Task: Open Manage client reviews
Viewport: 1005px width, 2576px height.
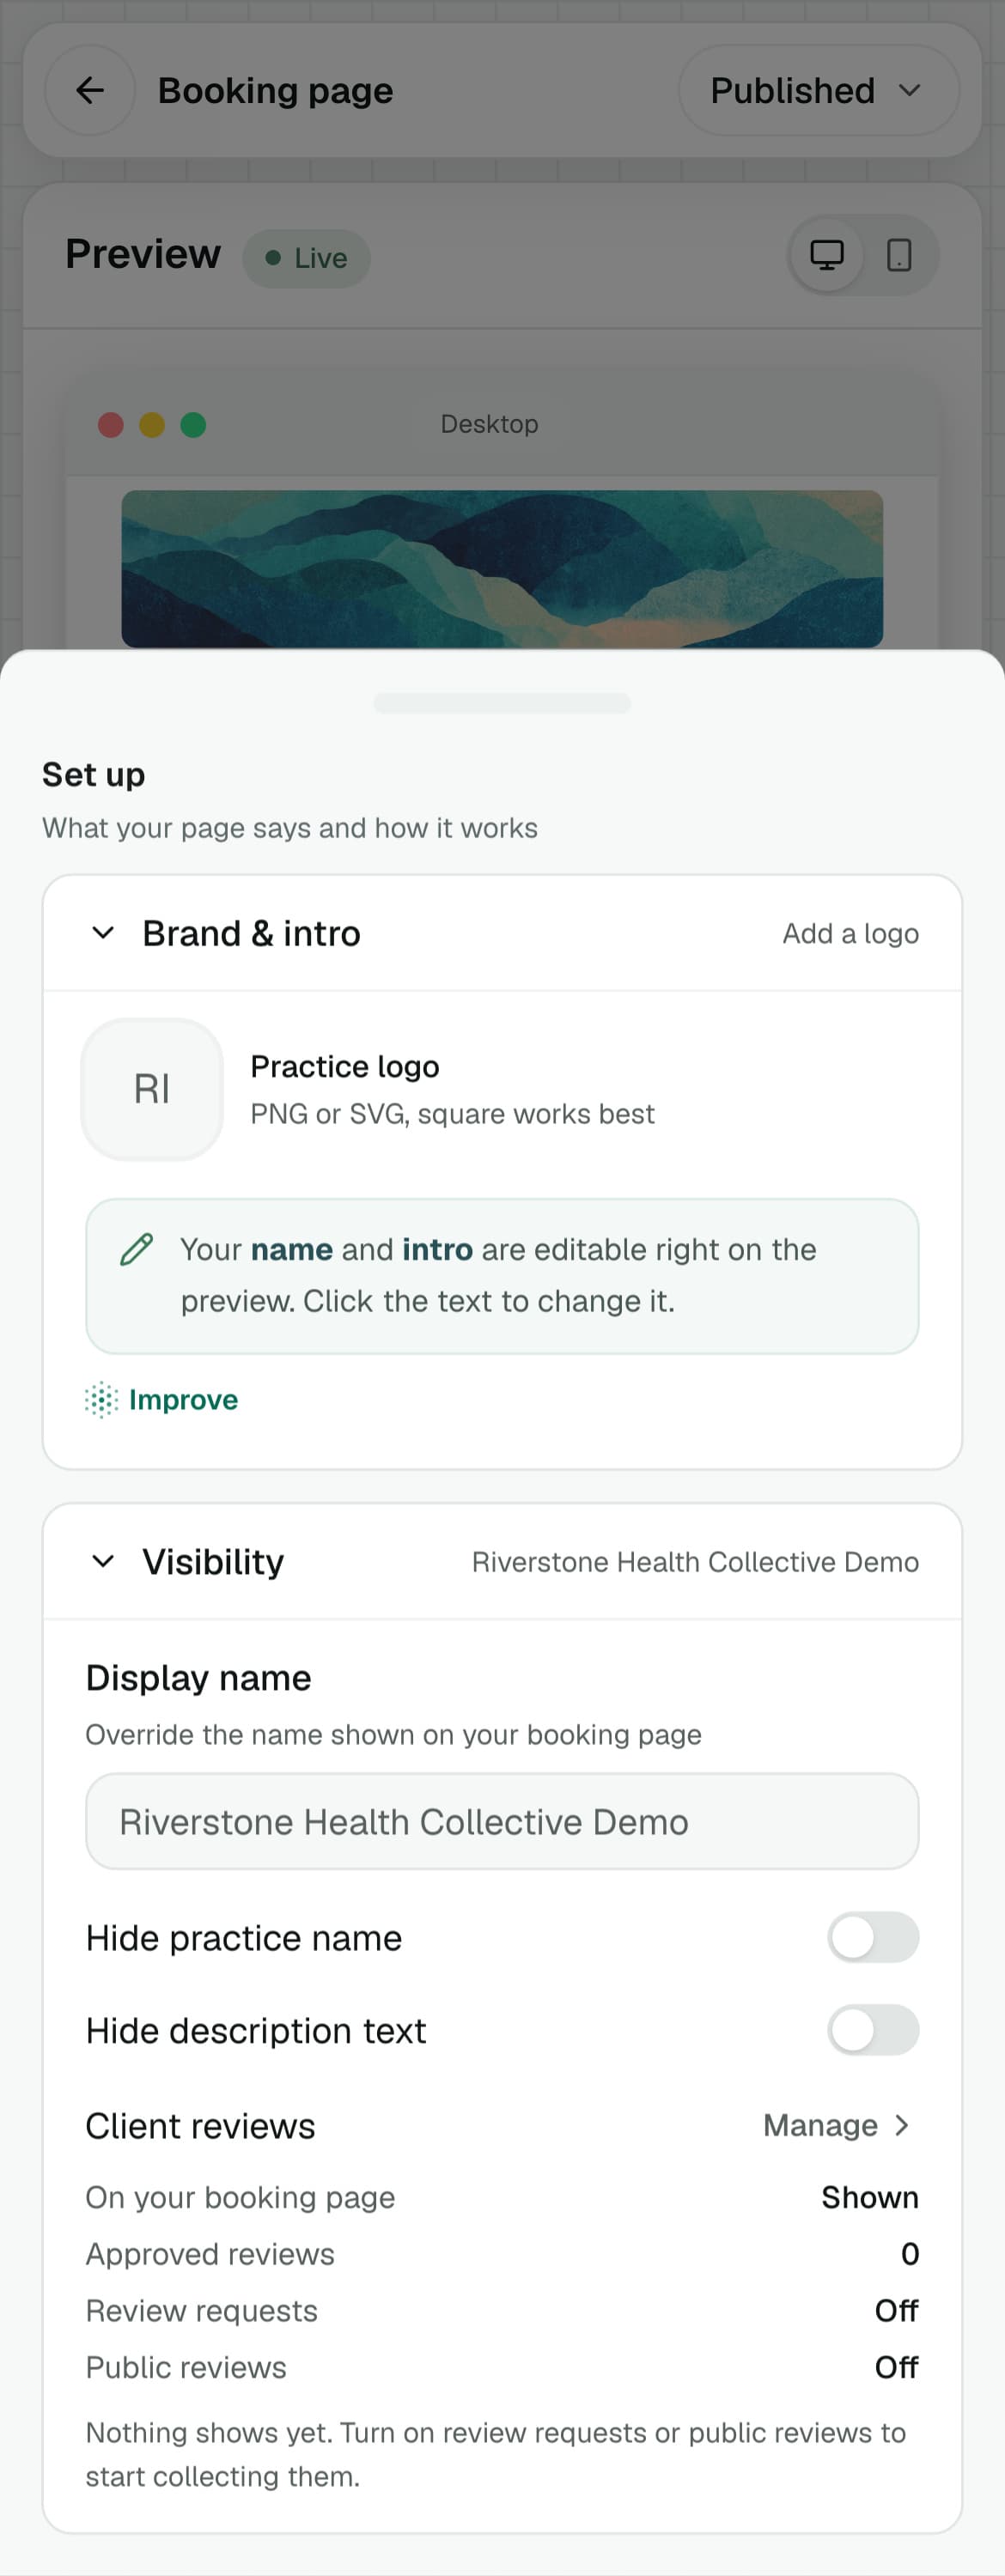Action: [837, 2125]
